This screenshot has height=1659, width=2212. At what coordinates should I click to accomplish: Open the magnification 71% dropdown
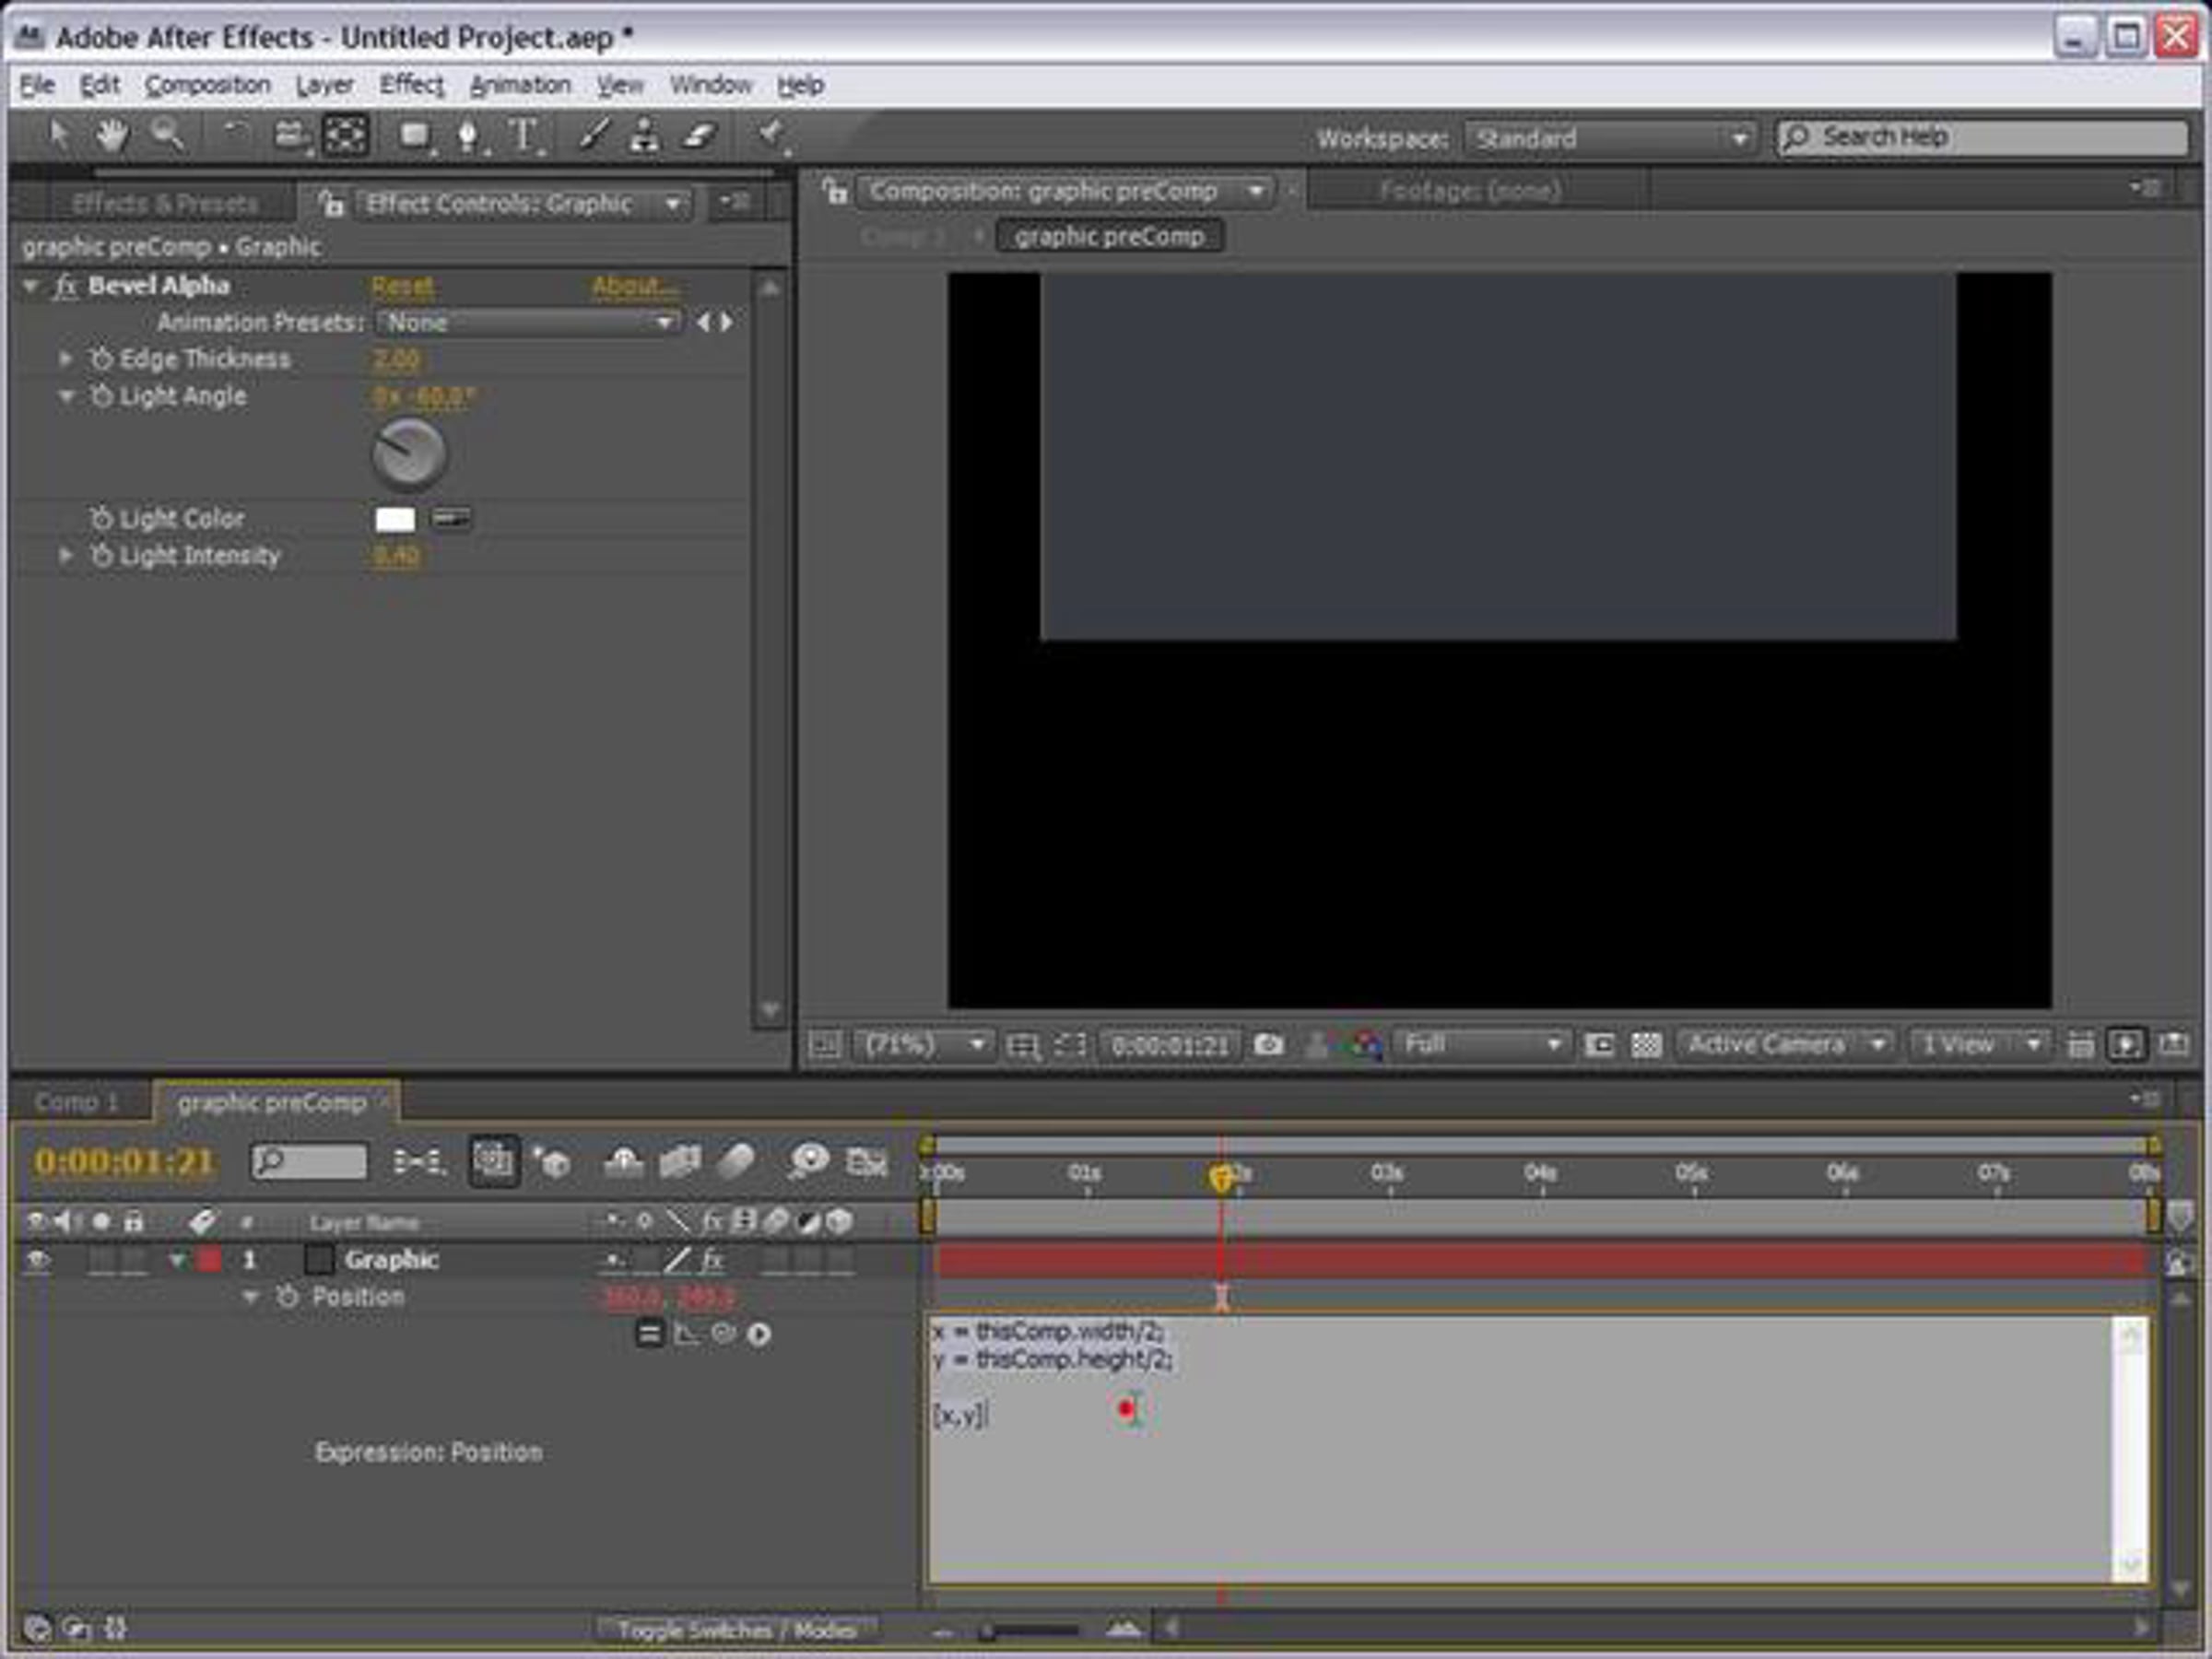[924, 1045]
